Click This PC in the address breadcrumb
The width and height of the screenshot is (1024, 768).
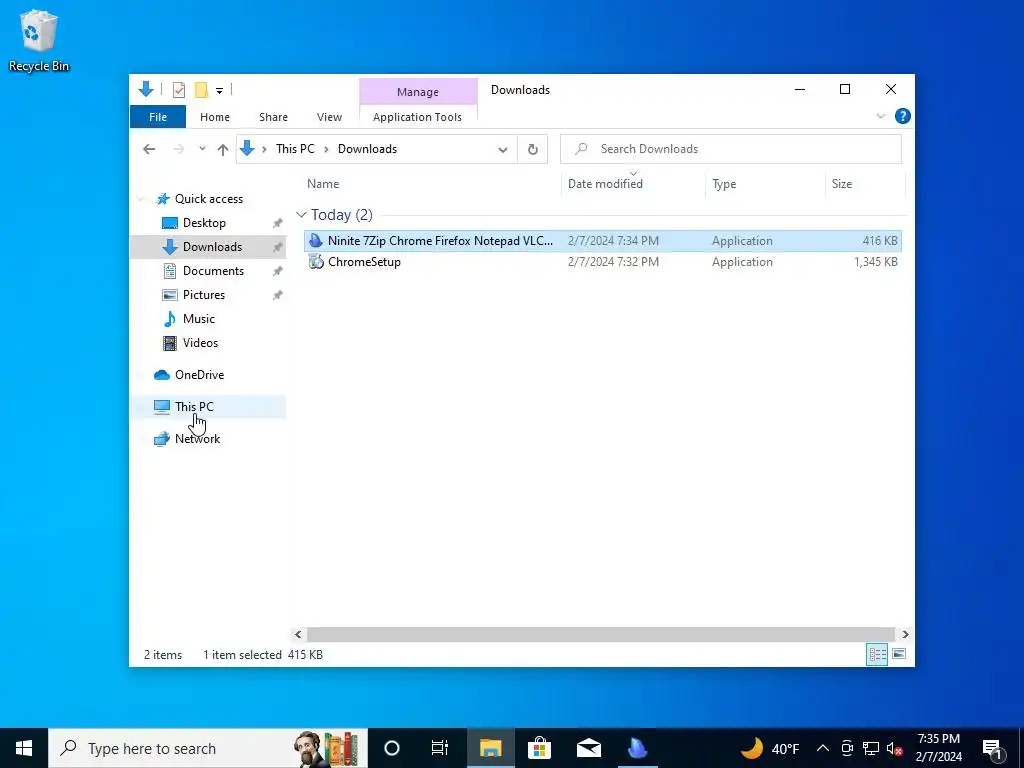click(295, 149)
